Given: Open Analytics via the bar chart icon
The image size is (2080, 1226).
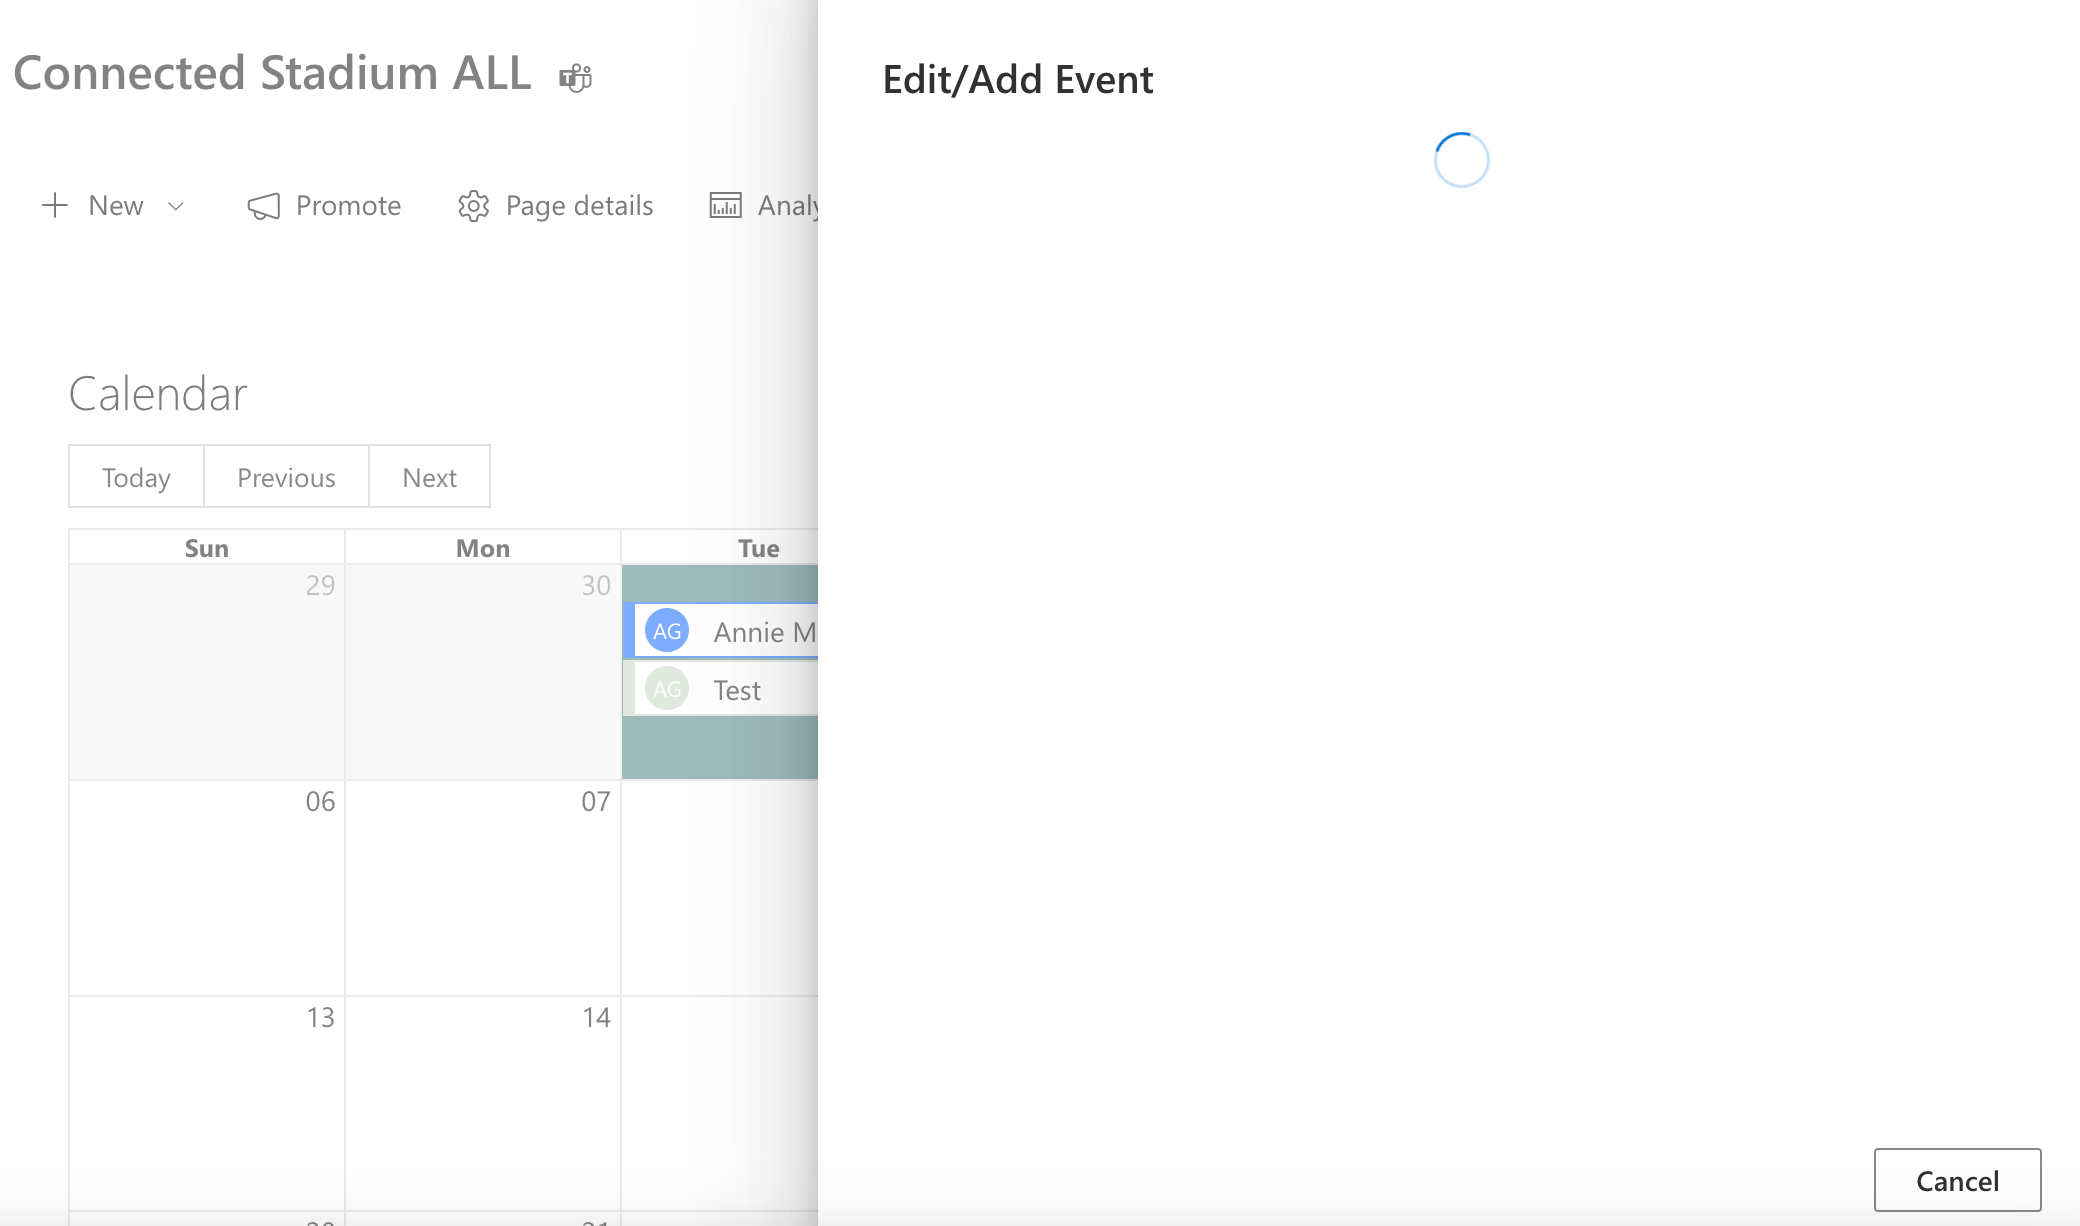Looking at the screenshot, I should click(x=726, y=206).
